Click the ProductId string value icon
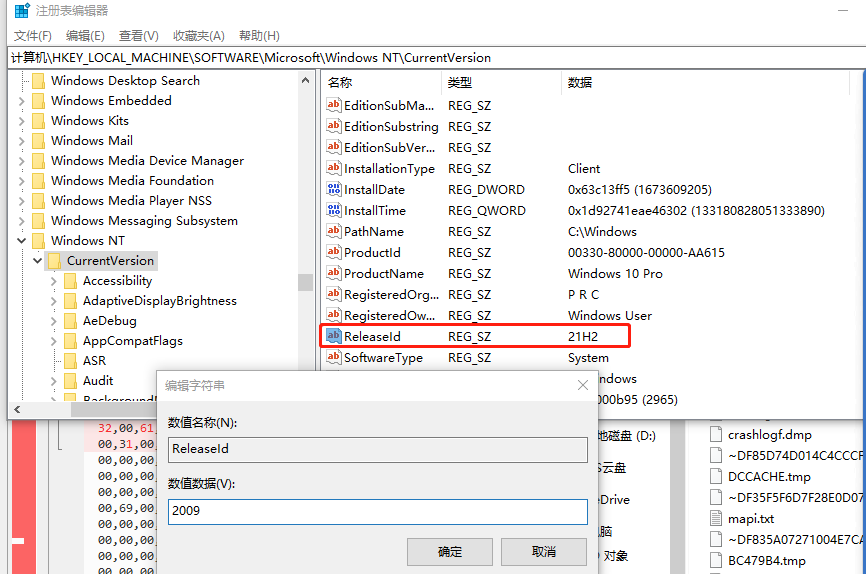The height and width of the screenshot is (574, 866). 334,251
